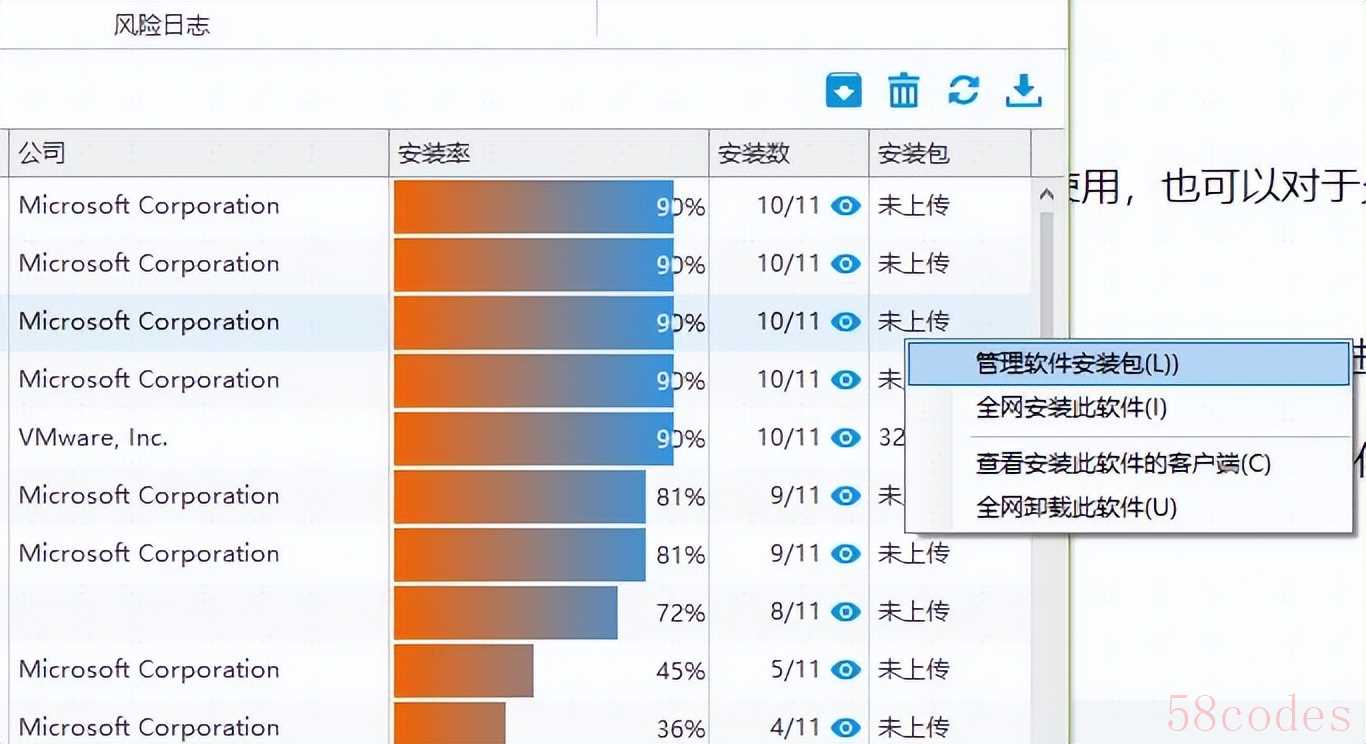Click the eye icon beside 8/11
The width and height of the screenshot is (1366, 744).
tap(846, 612)
